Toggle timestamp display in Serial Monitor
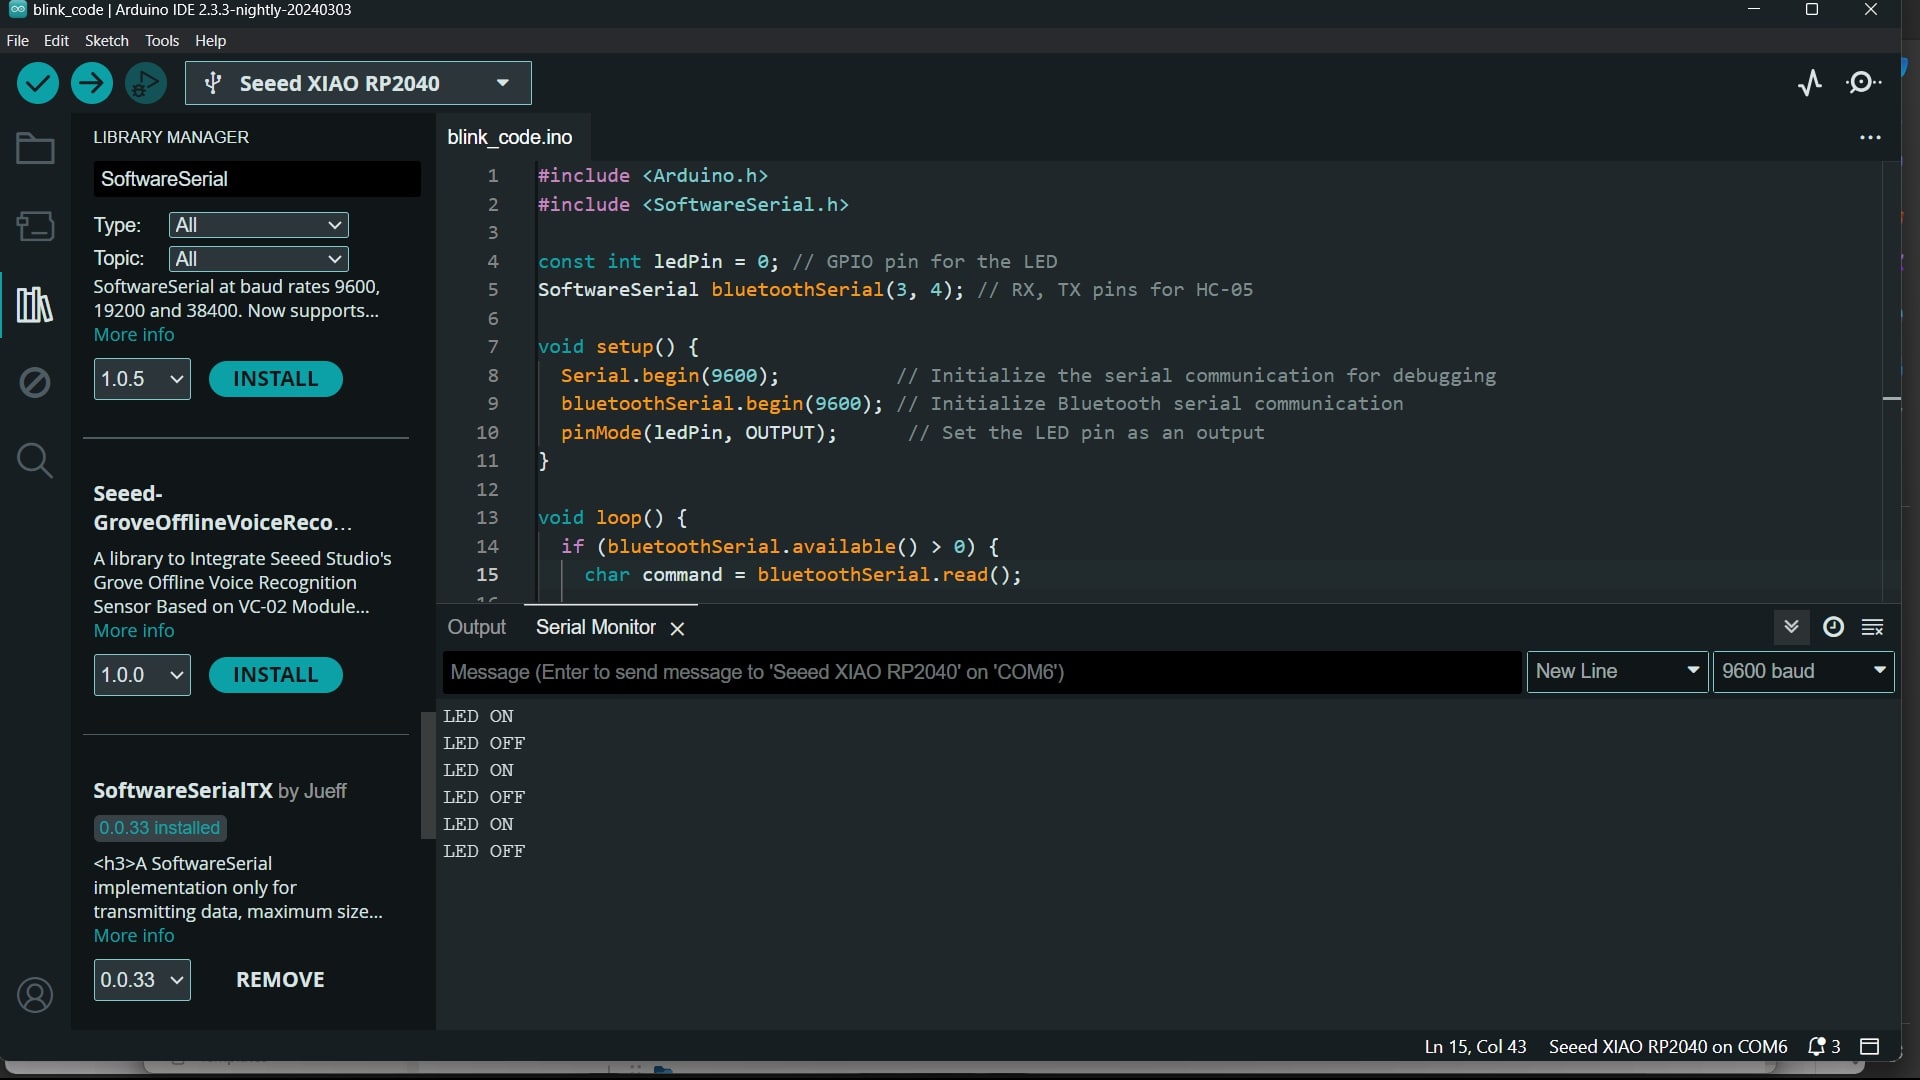The height and width of the screenshot is (1080, 1920). 1833,627
